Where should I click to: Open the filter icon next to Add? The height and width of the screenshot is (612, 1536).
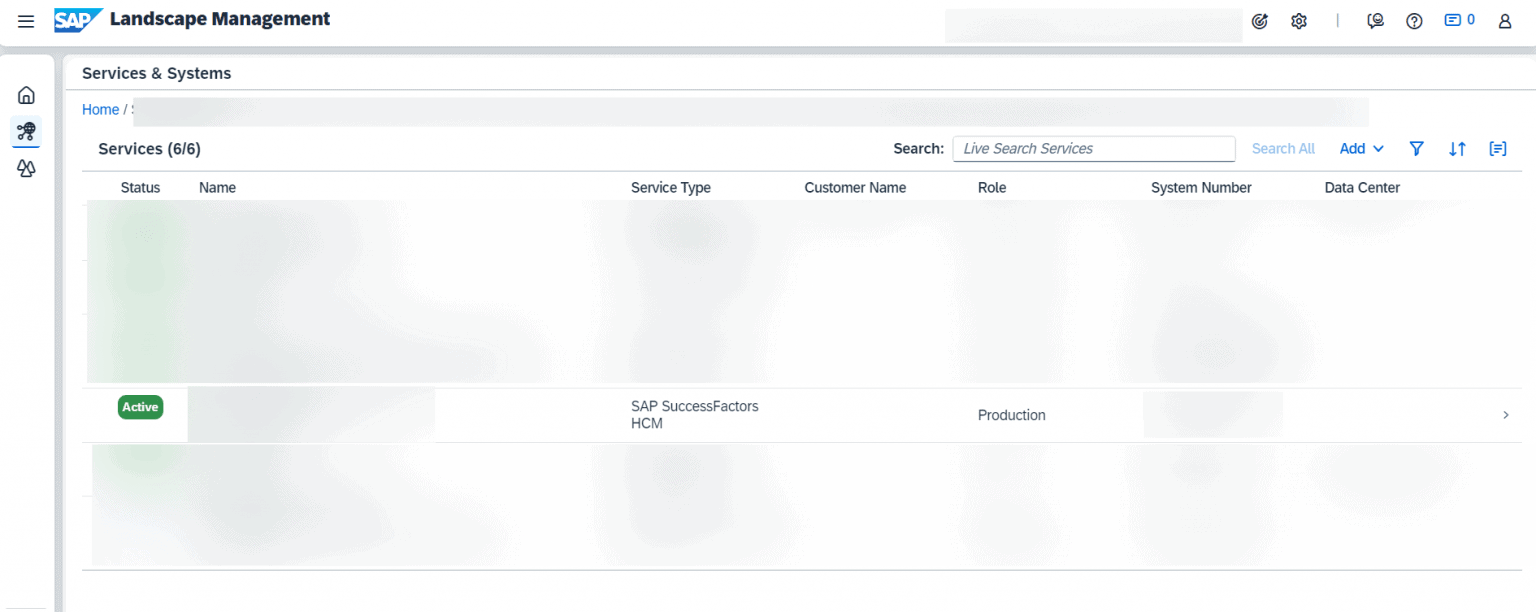(x=1416, y=148)
